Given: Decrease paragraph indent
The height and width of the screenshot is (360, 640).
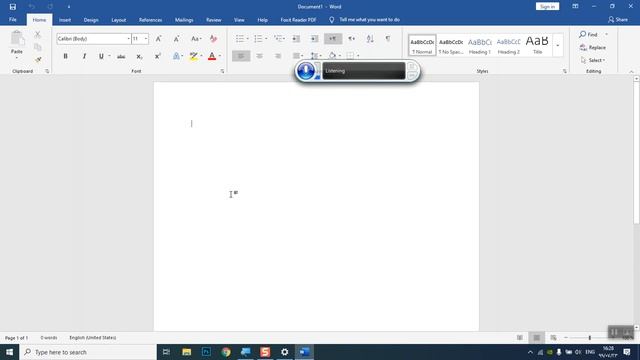Looking at the screenshot, I should pyautogui.click(x=296, y=39).
